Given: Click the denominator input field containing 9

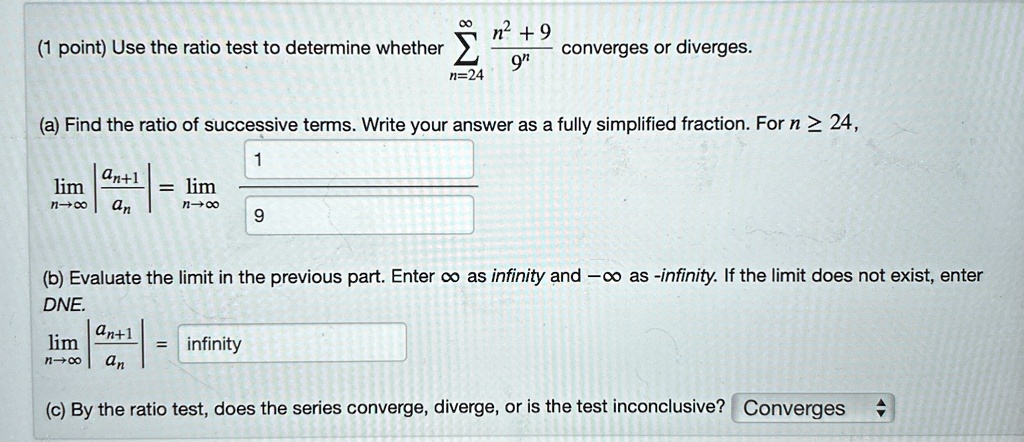Looking at the screenshot, I should pyautogui.click(x=359, y=215).
